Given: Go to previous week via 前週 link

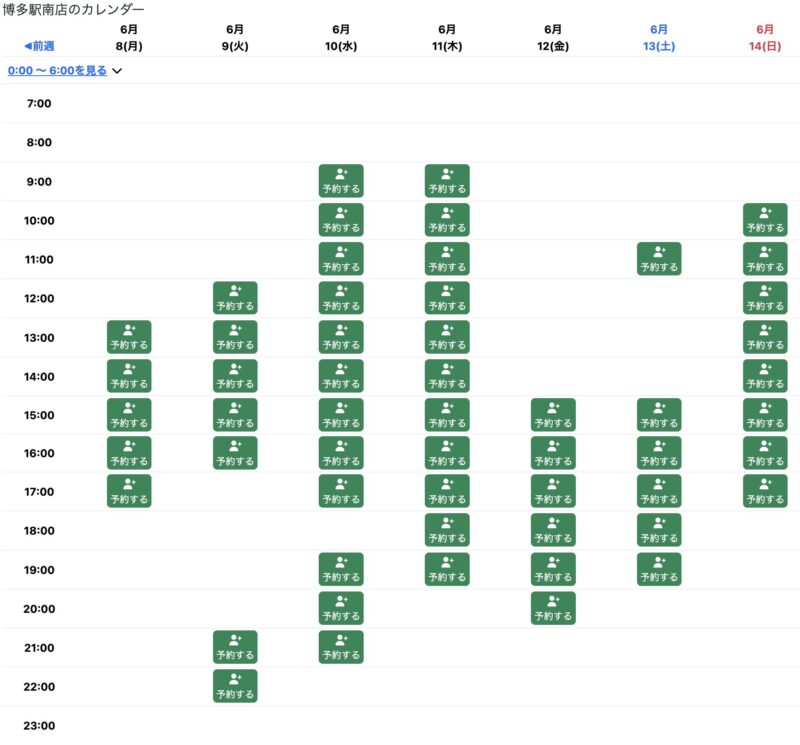Looking at the screenshot, I should pyautogui.click(x=39, y=46).
